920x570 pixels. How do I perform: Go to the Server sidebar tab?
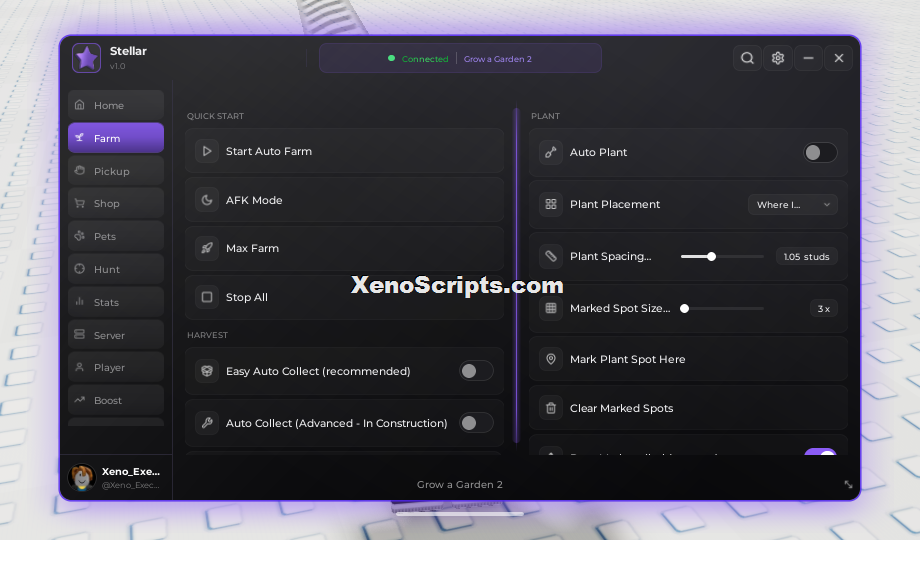[116, 335]
